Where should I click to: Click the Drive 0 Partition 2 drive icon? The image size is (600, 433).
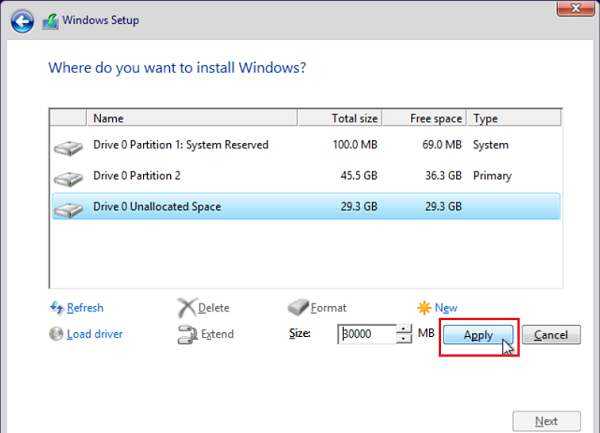69,178
